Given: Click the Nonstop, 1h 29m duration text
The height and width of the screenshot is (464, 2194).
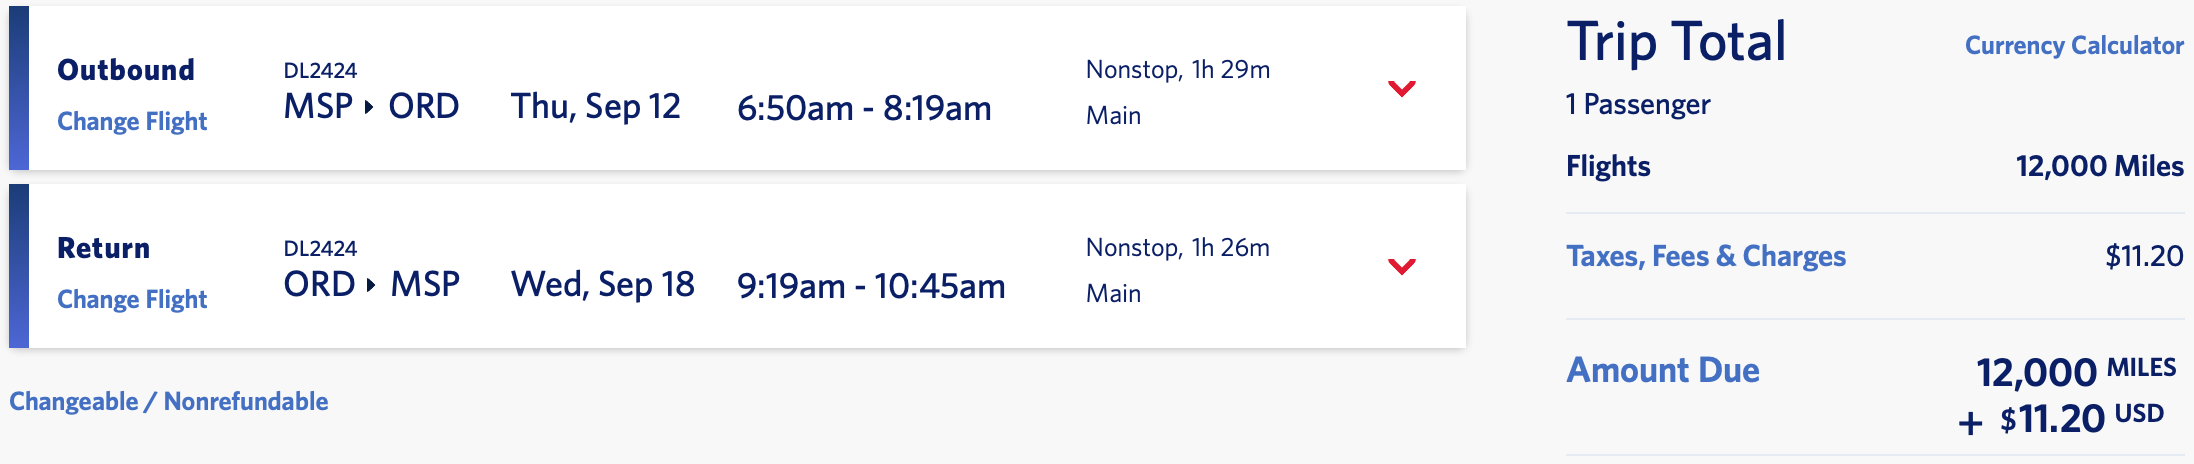Looking at the screenshot, I should point(1178,69).
